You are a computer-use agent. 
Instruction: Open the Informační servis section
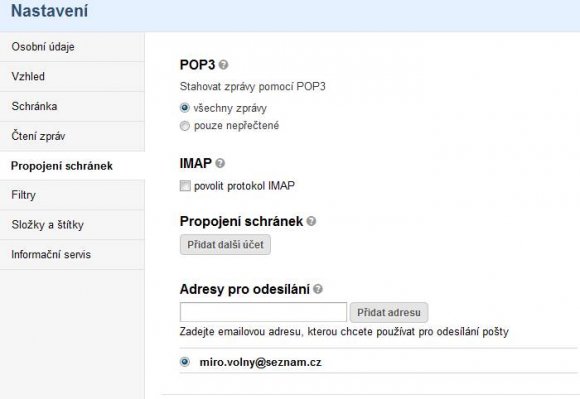coord(72,254)
